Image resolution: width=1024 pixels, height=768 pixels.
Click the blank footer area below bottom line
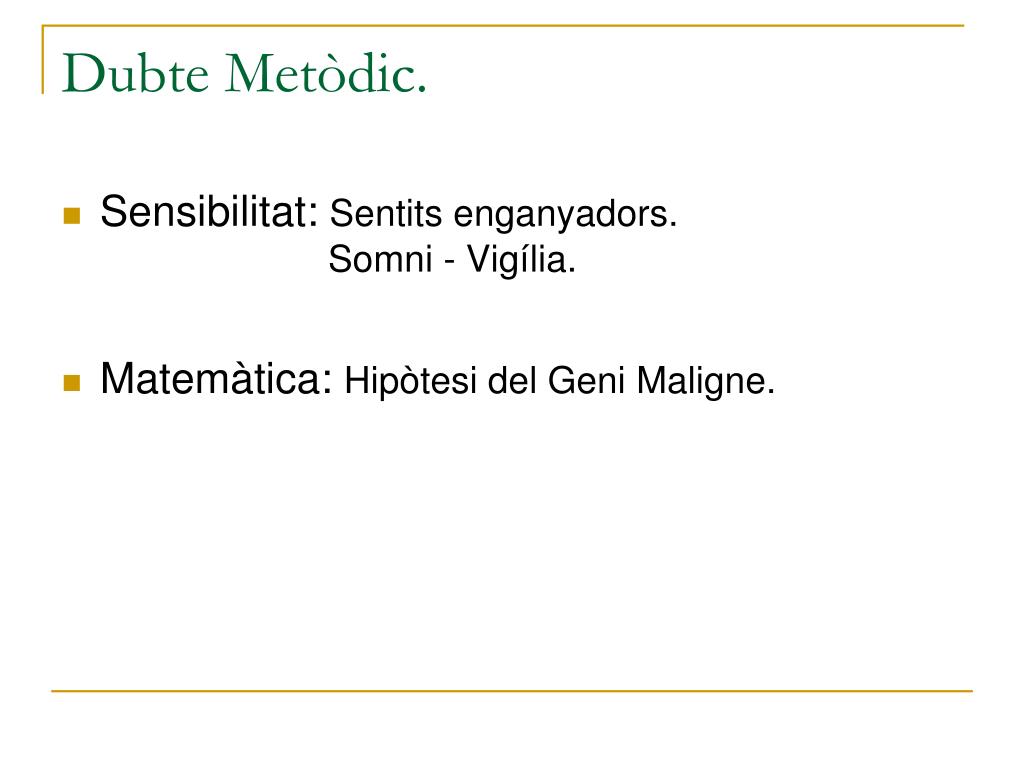coord(511,730)
